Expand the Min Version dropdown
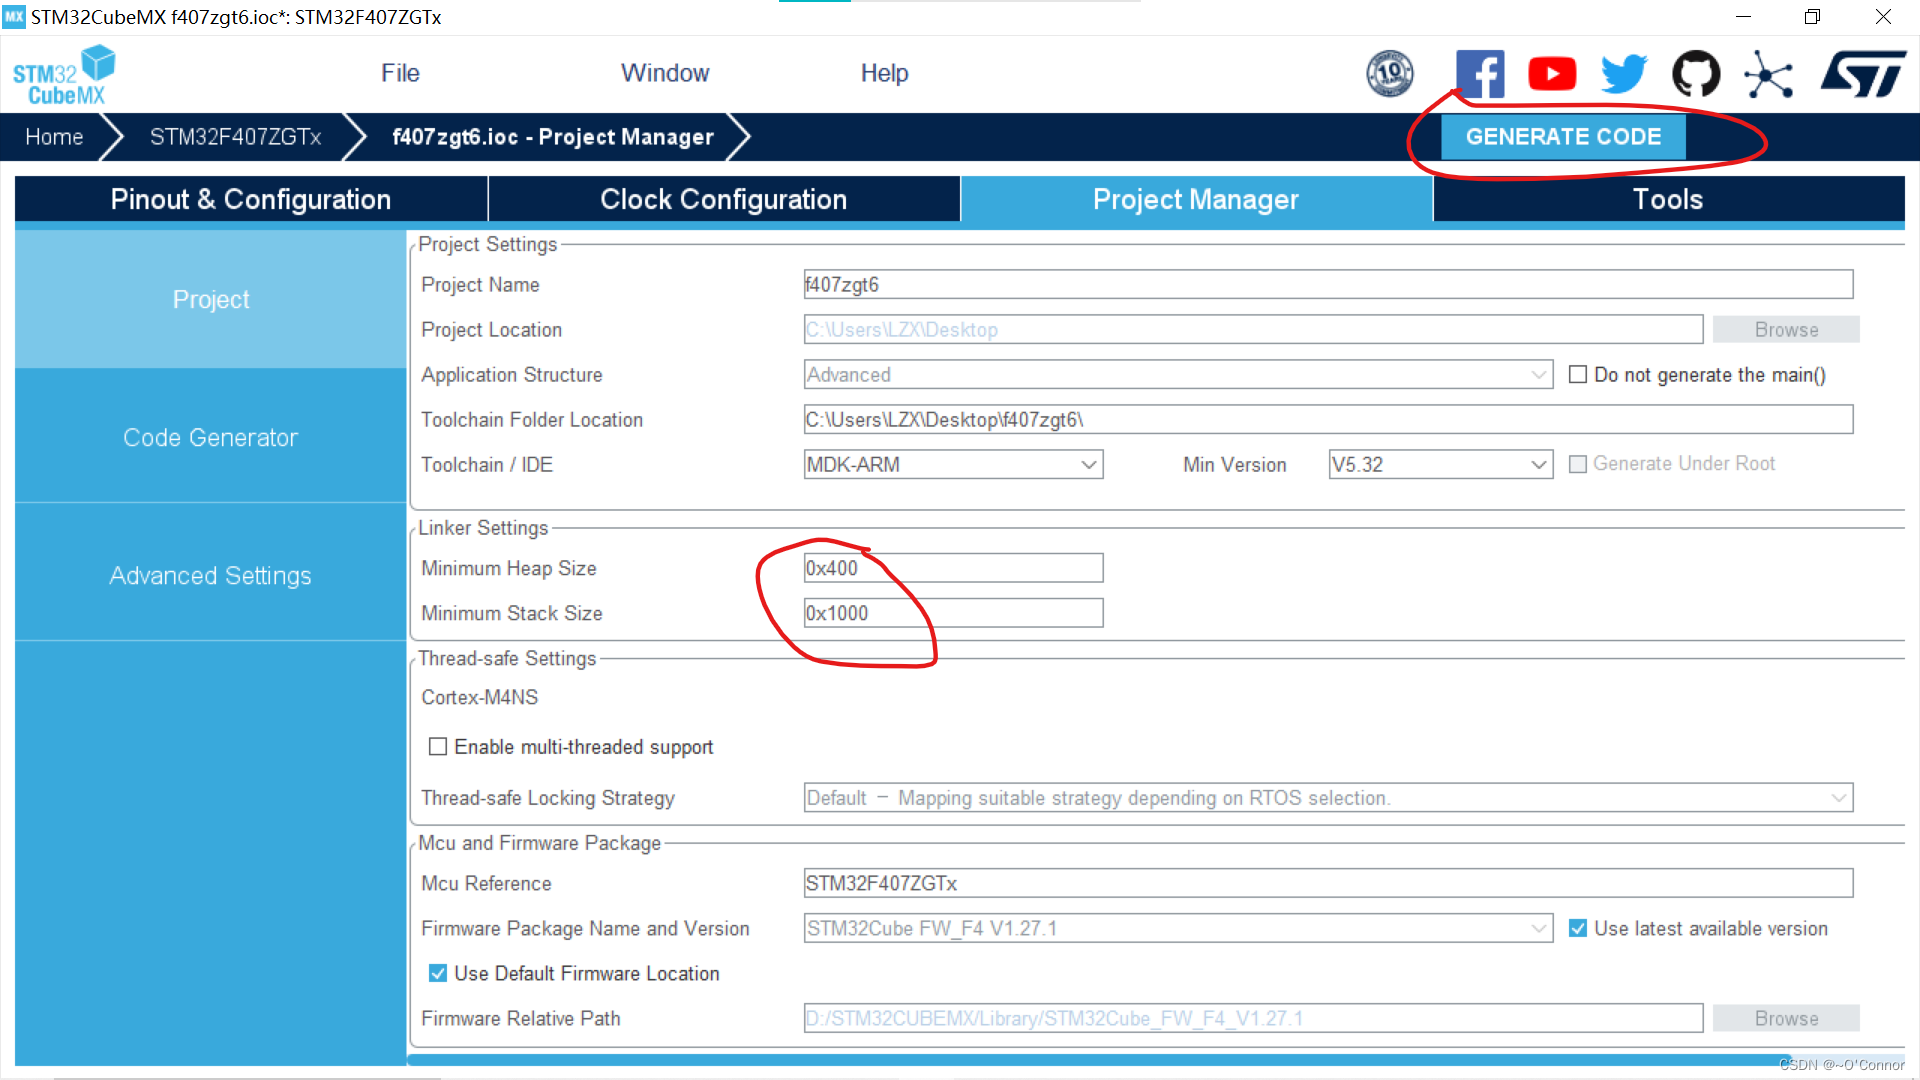 coord(1439,465)
